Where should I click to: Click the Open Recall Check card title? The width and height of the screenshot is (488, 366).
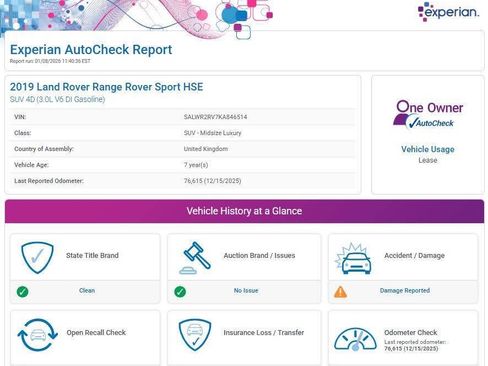click(x=96, y=333)
